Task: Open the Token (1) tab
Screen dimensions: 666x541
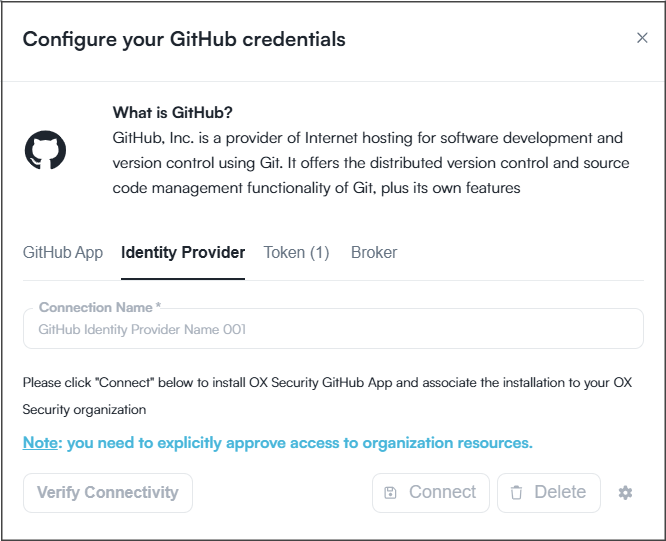Action: (296, 252)
